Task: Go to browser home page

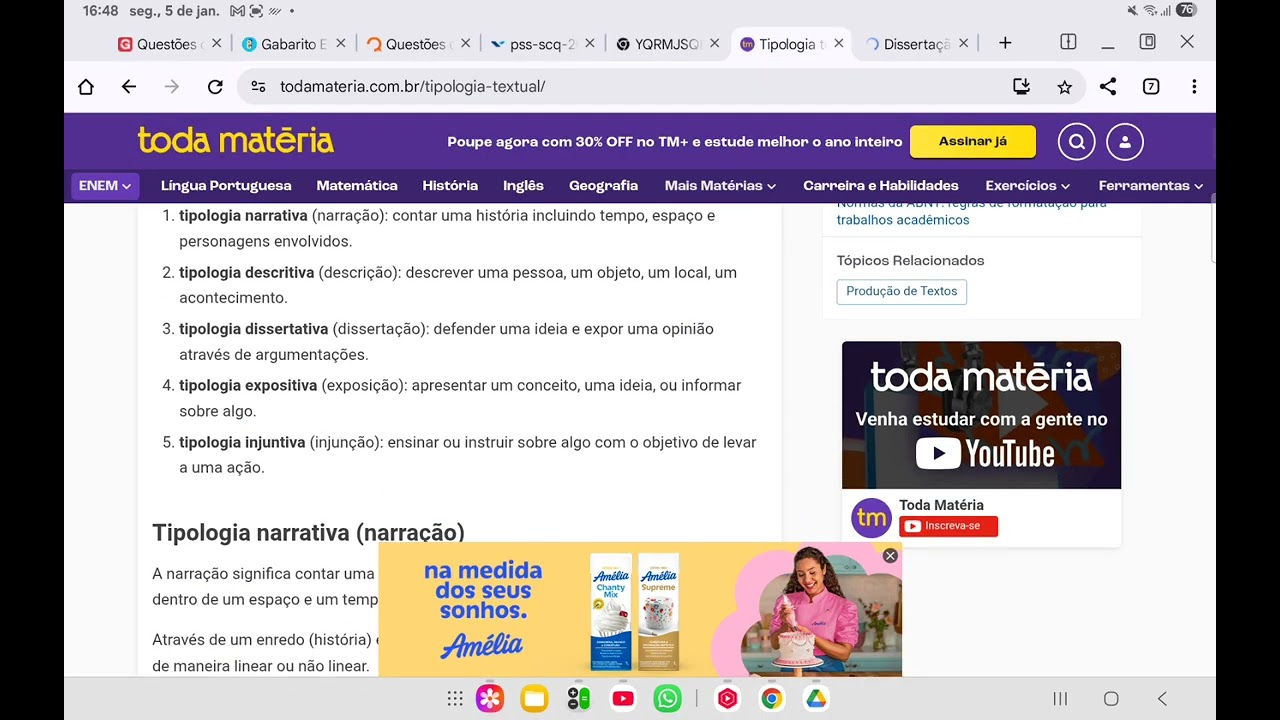Action: click(x=86, y=87)
